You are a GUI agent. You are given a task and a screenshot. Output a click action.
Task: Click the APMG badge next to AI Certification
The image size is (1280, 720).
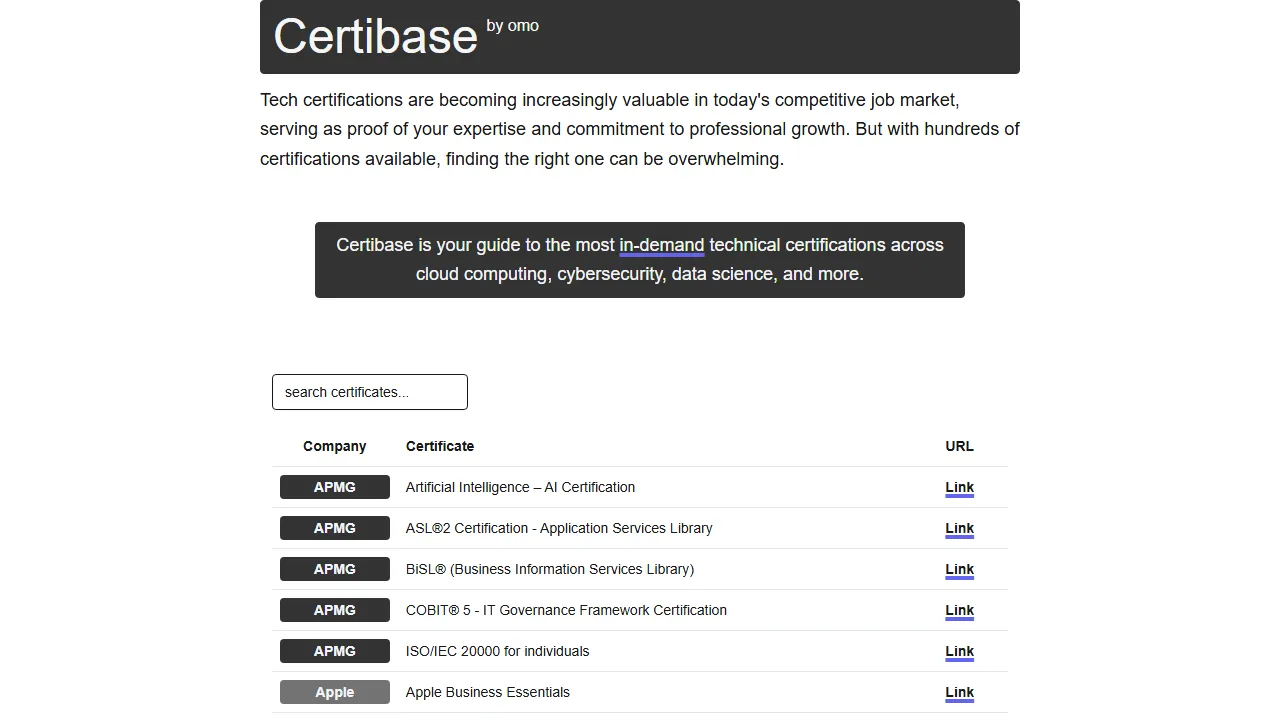coord(334,487)
